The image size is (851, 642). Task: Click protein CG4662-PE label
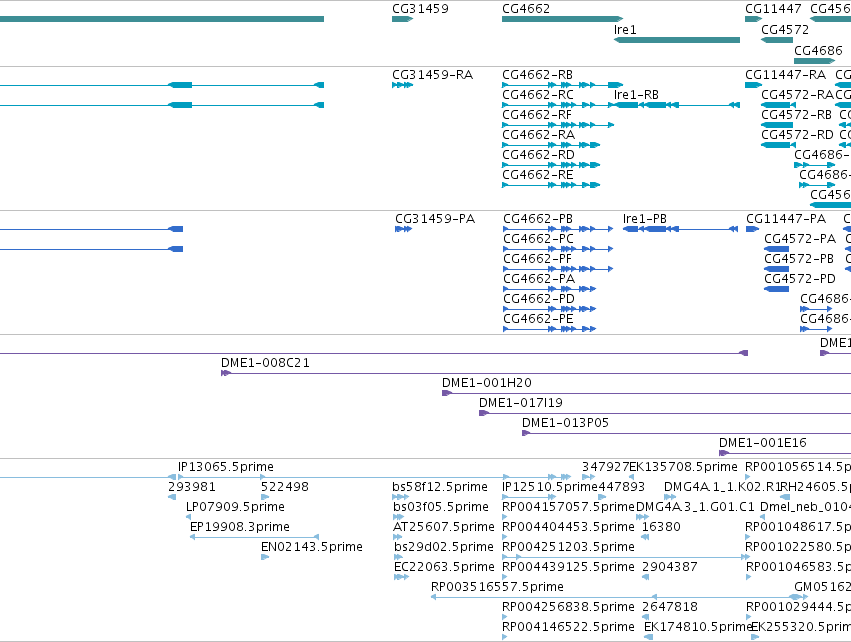point(538,319)
